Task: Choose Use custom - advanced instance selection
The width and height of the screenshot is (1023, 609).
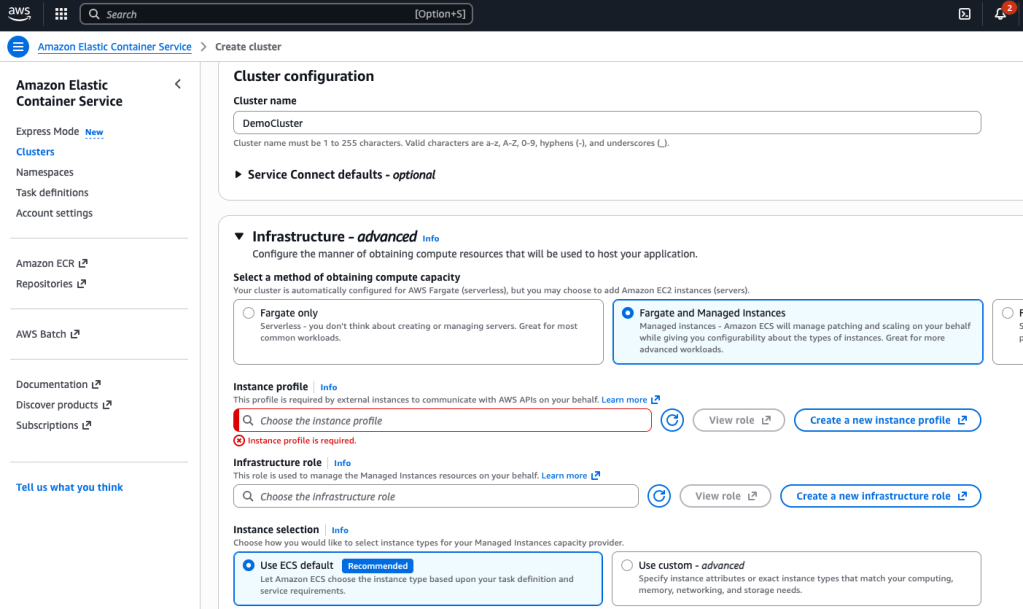Action: (627, 565)
